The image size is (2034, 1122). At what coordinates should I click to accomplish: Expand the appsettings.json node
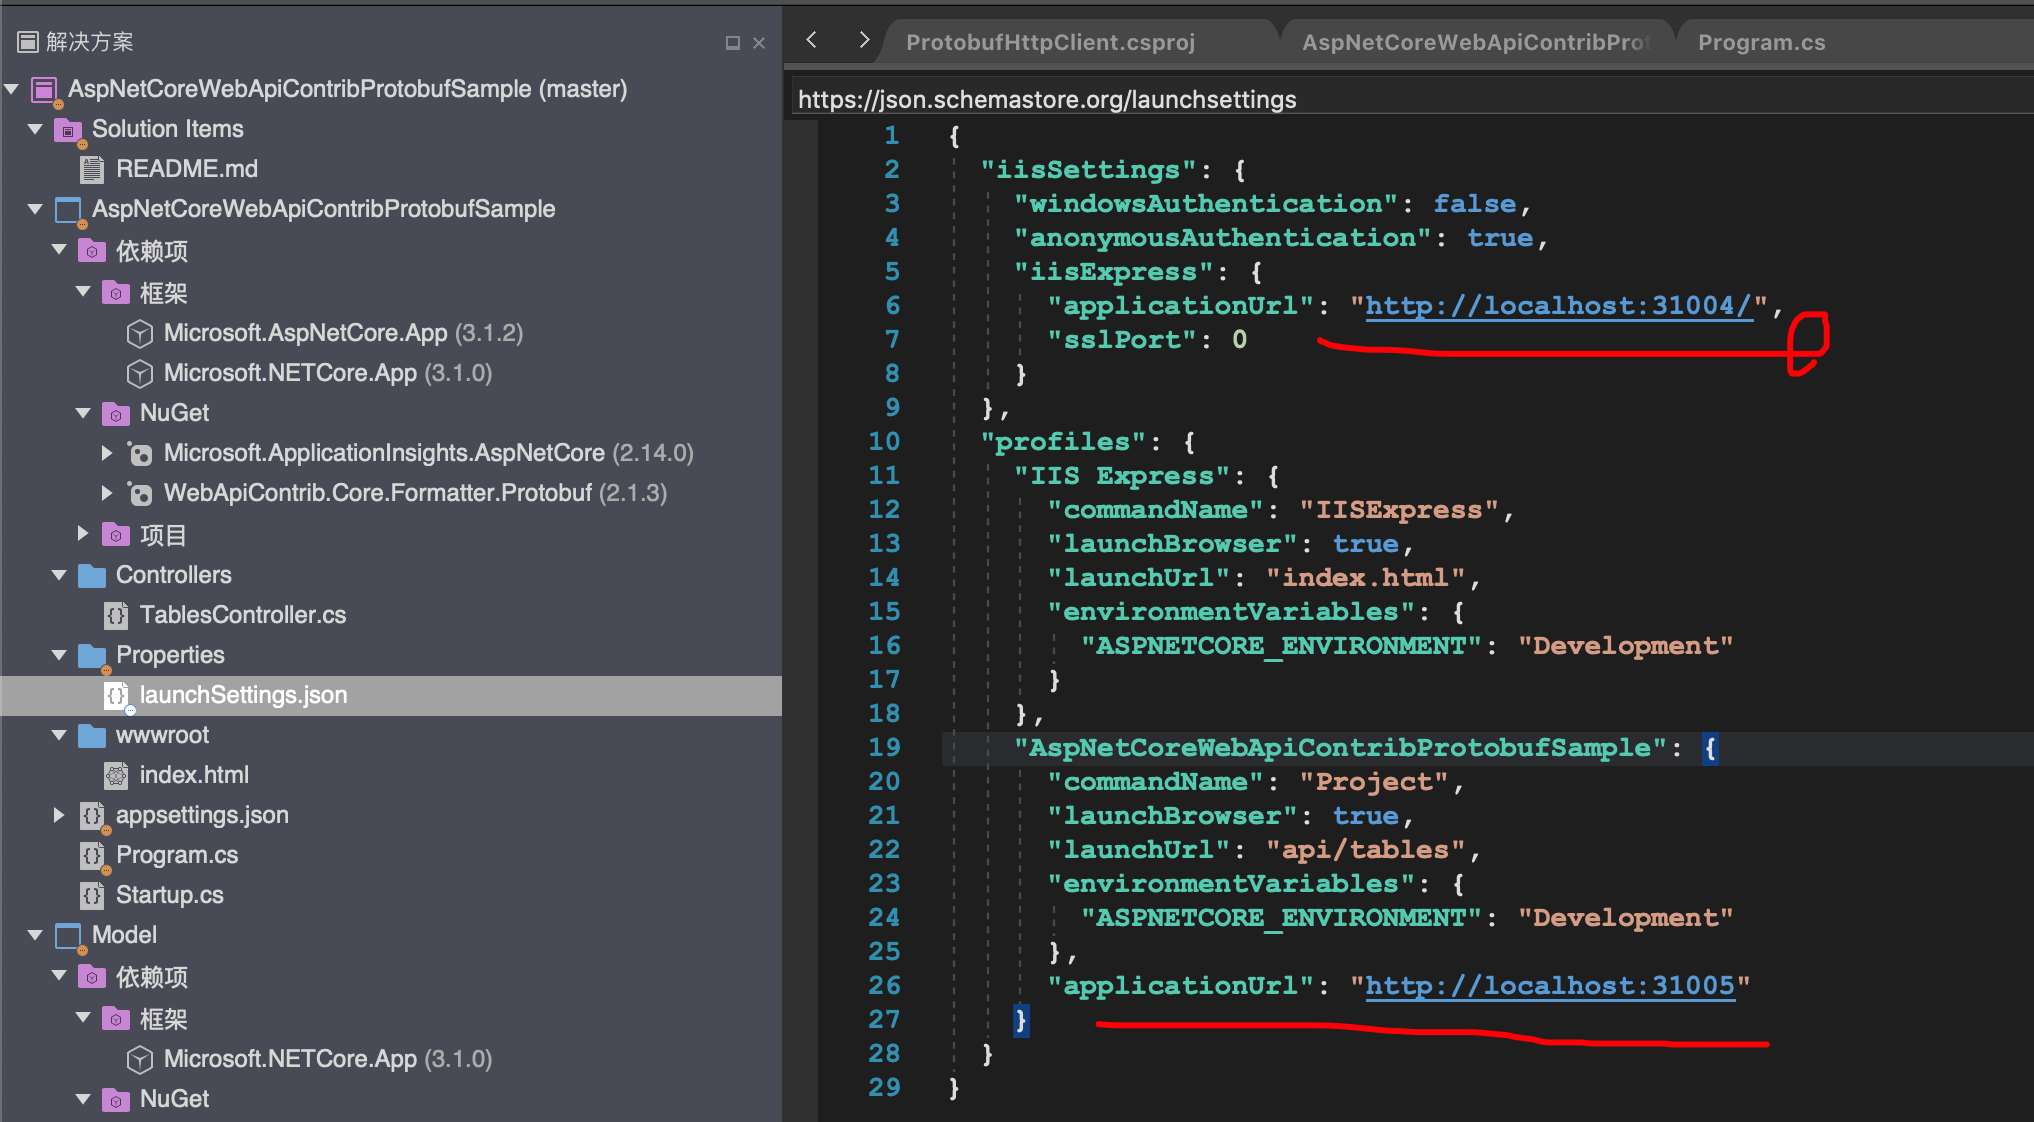59,815
